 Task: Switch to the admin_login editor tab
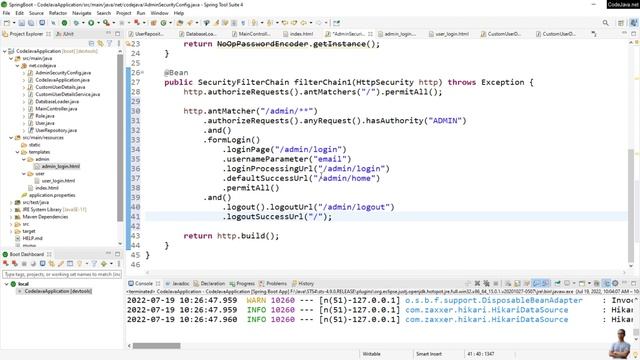click(397, 34)
